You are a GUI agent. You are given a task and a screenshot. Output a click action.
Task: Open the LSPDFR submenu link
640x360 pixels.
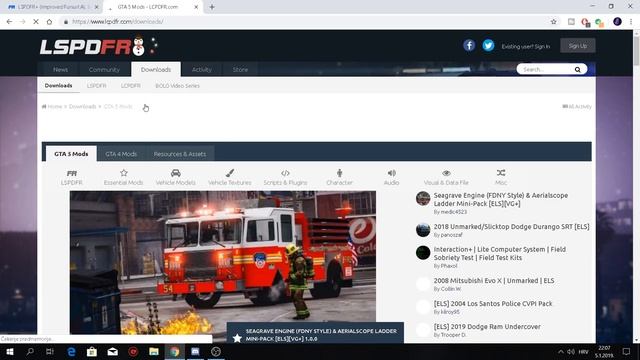pos(97,86)
